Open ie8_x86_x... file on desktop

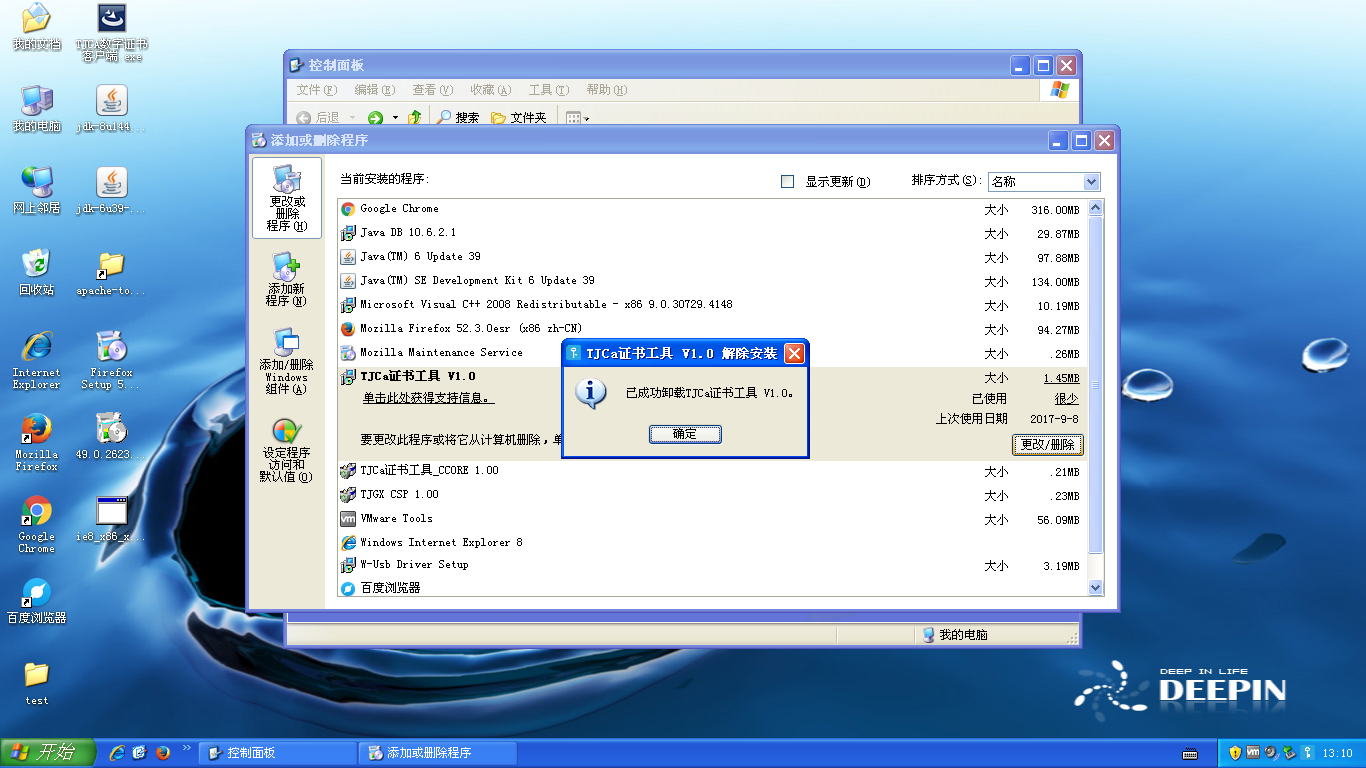112,520
